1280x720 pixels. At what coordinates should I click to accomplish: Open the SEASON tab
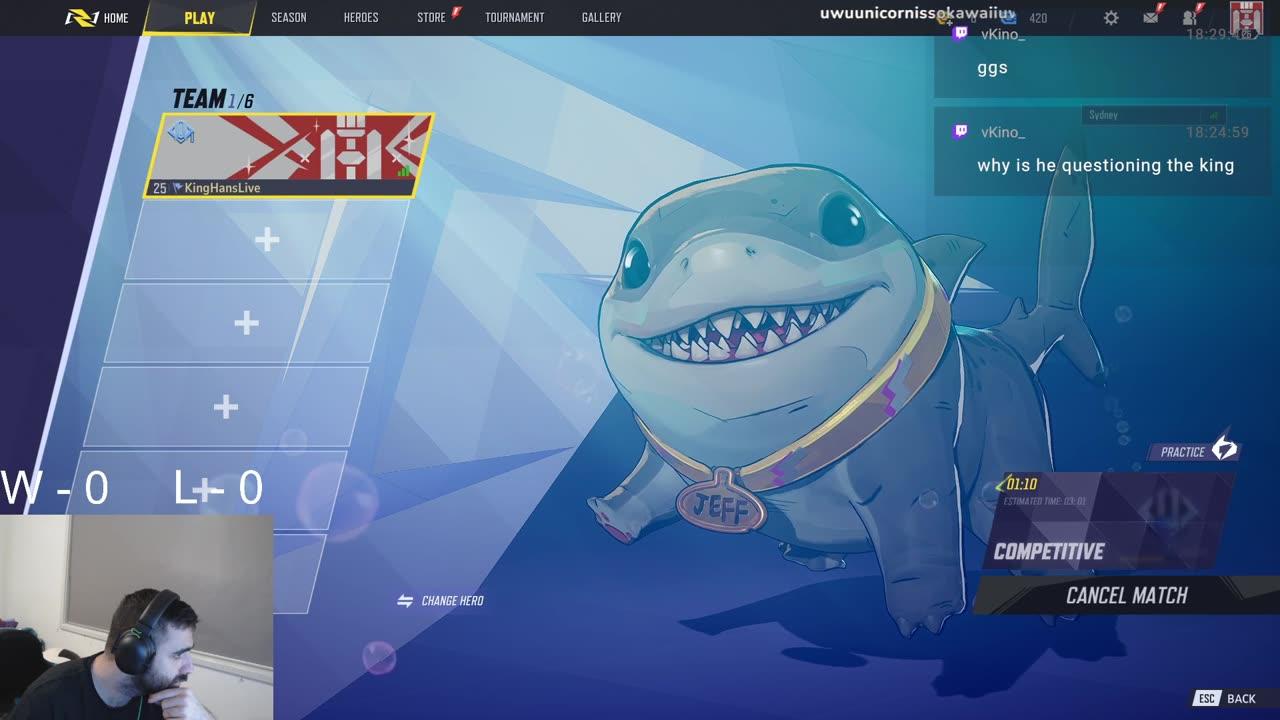[x=289, y=17]
